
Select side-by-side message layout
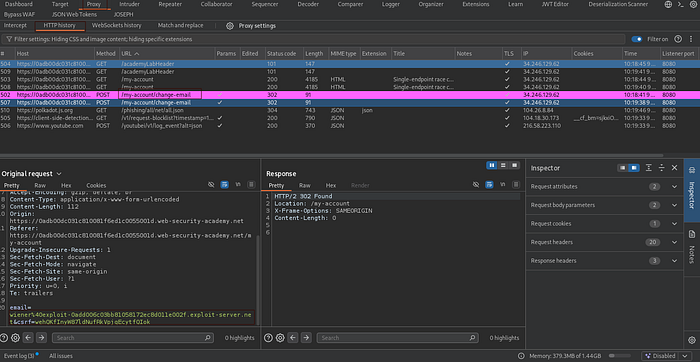coord(492,165)
